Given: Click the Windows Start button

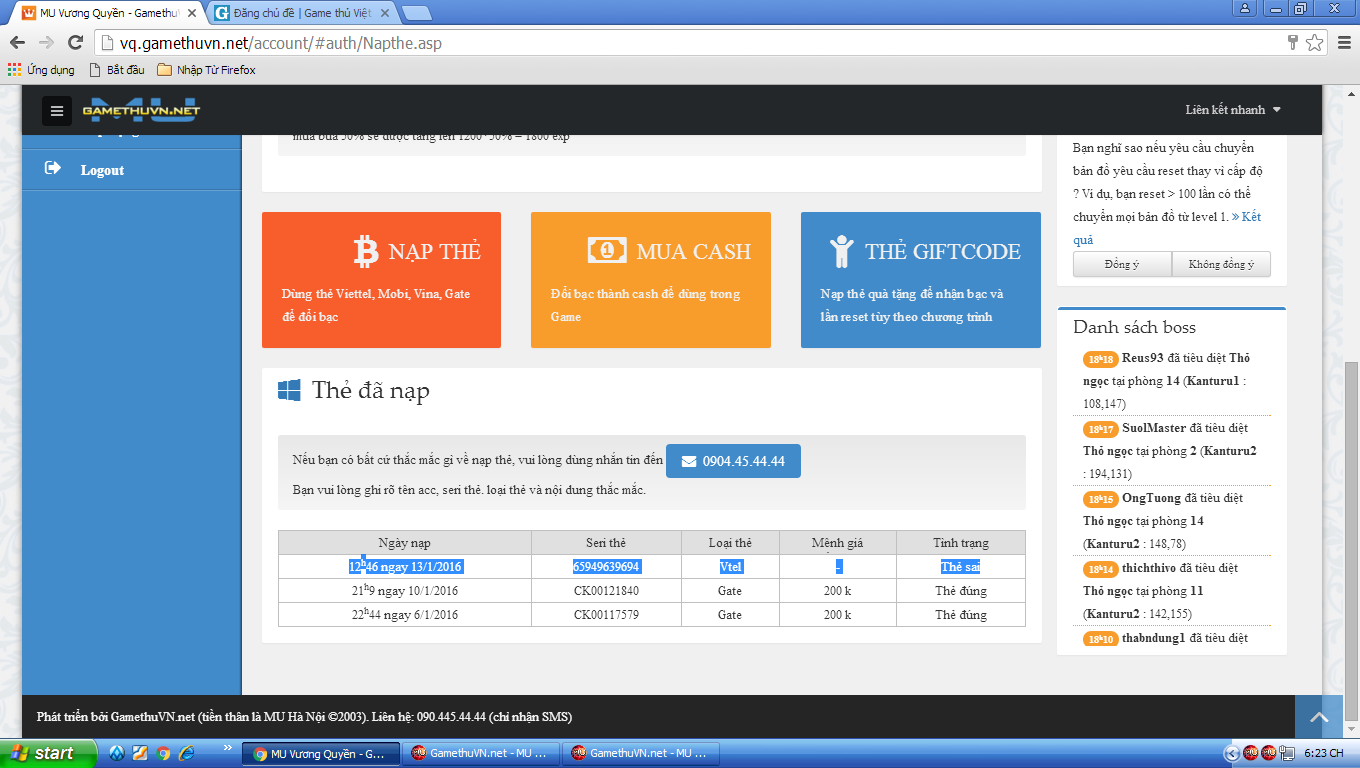Looking at the screenshot, I should [x=48, y=753].
